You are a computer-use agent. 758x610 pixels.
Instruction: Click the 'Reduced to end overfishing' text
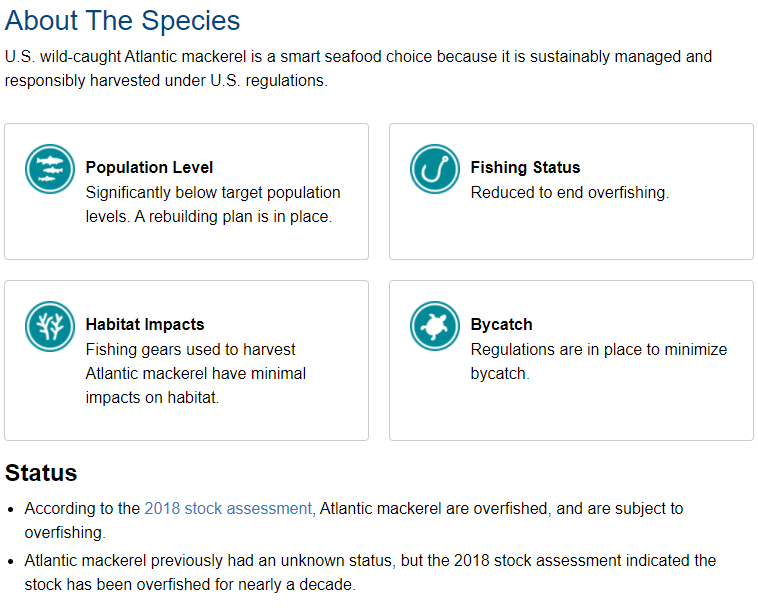569,192
